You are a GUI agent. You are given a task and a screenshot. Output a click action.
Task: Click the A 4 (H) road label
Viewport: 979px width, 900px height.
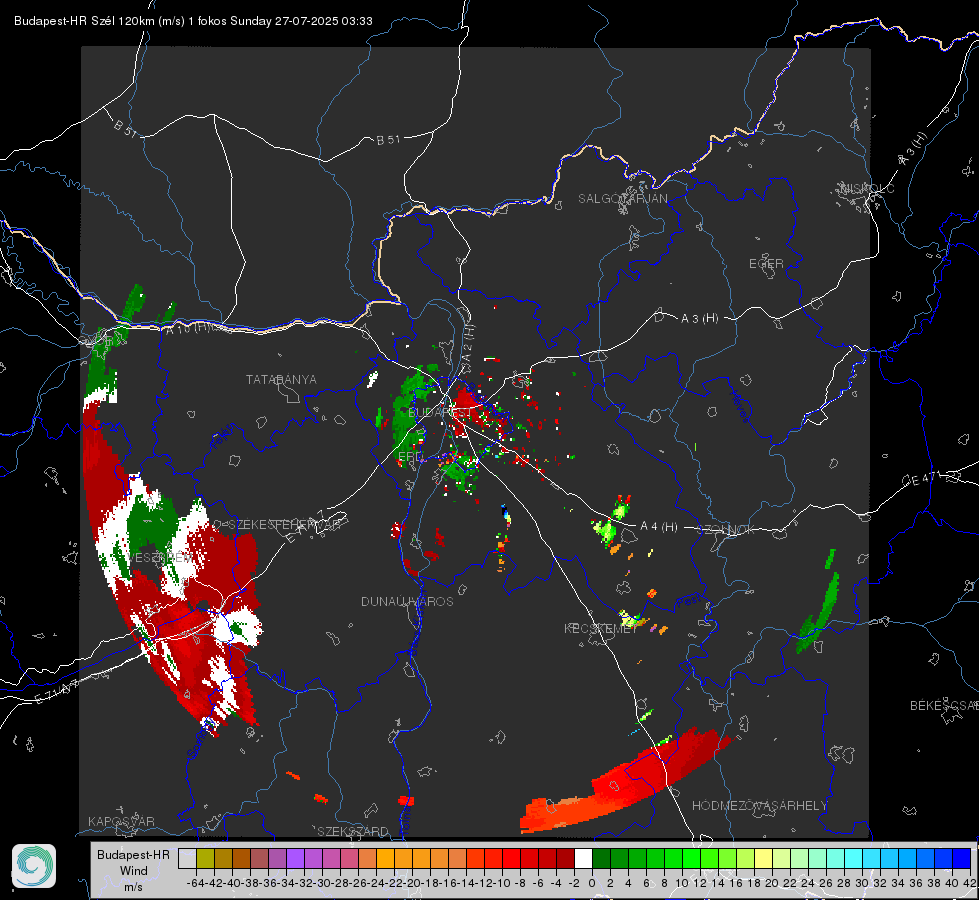click(659, 527)
